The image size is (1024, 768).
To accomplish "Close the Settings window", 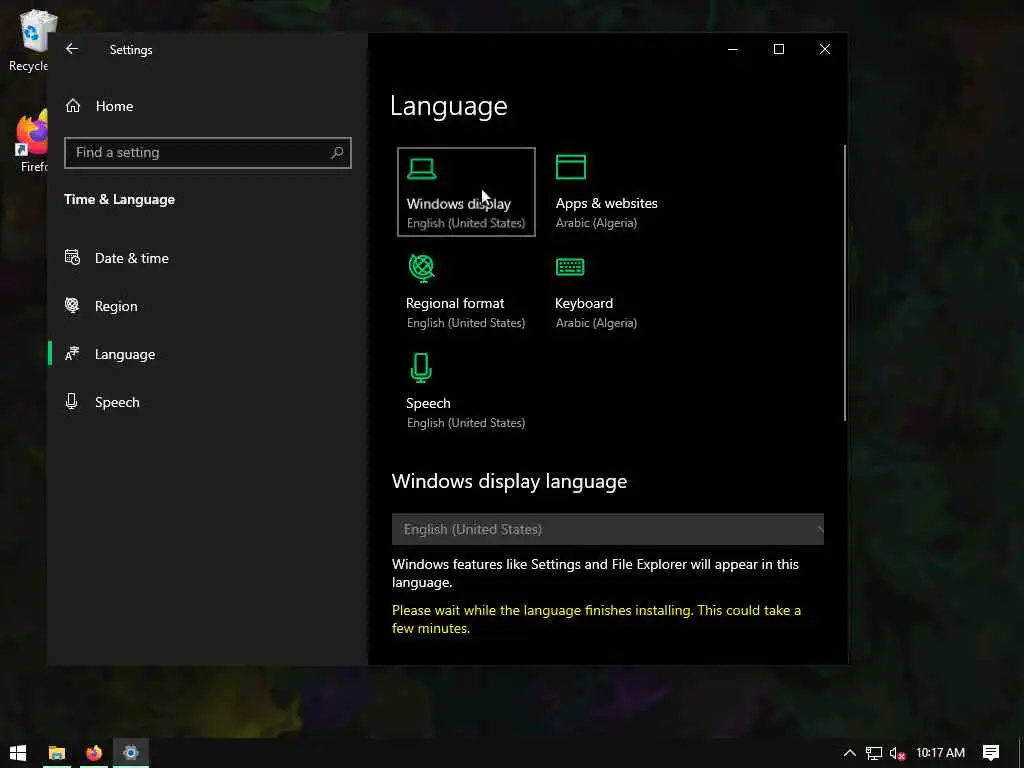I will 825,49.
